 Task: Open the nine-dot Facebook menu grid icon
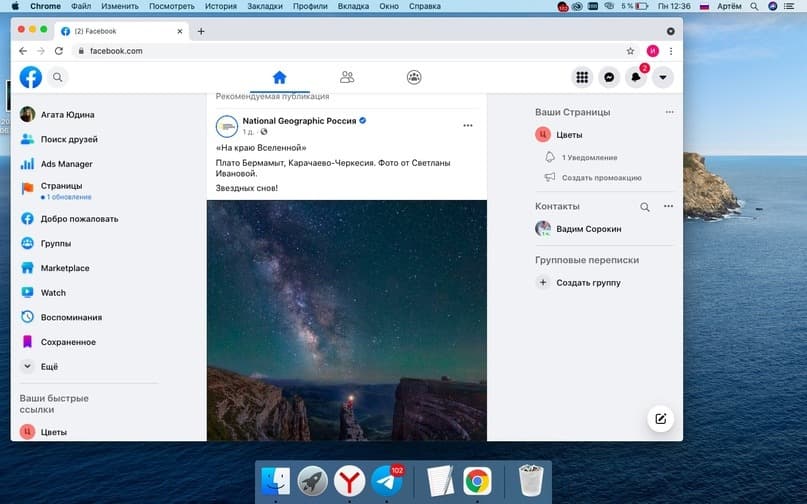pos(582,77)
